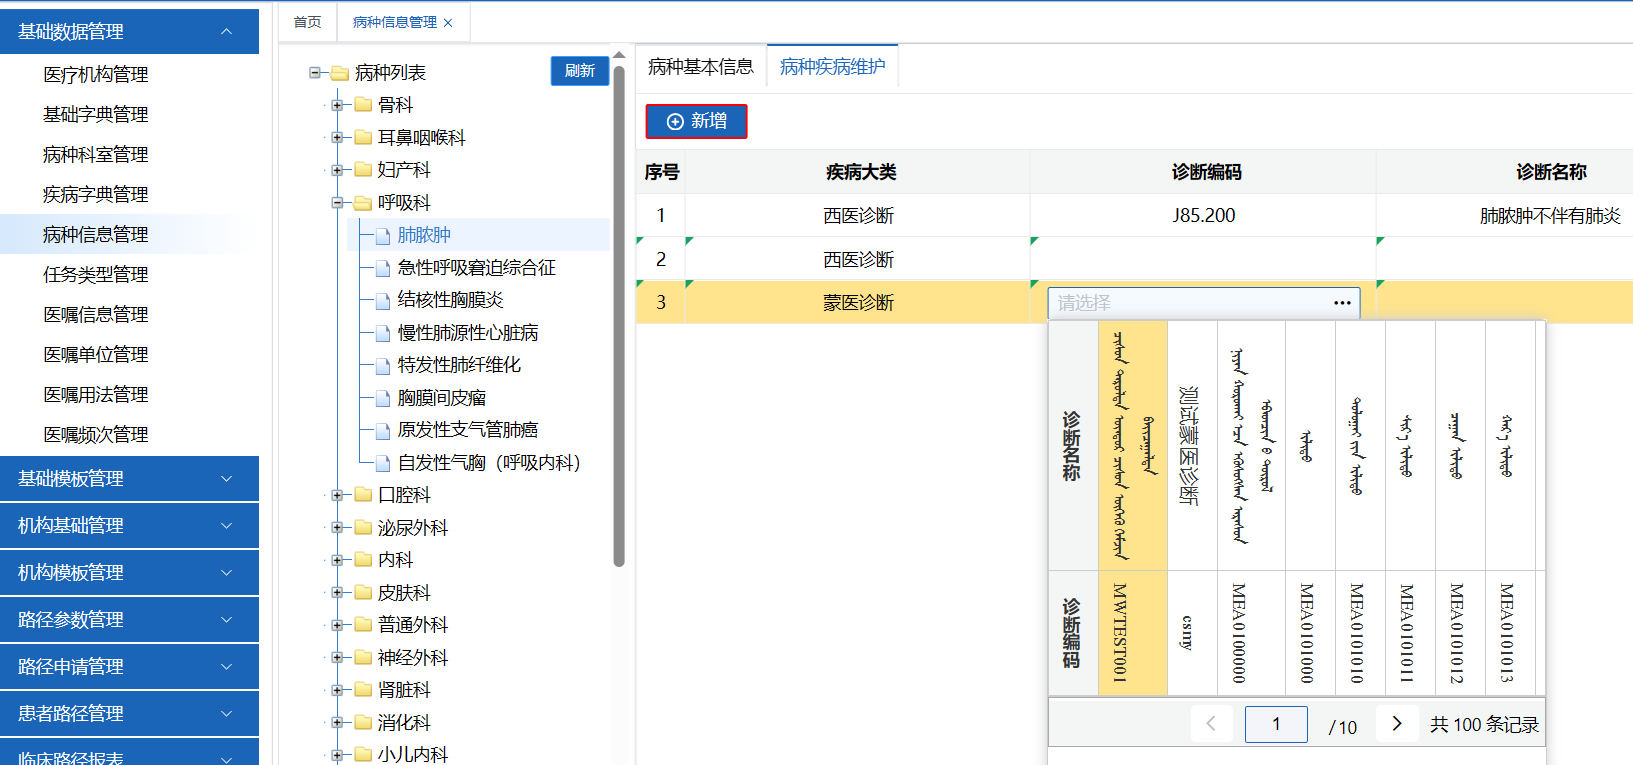The height and width of the screenshot is (765, 1633).
Task: Open the 请选择 diagnosis code dropdown
Action: (1190, 303)
